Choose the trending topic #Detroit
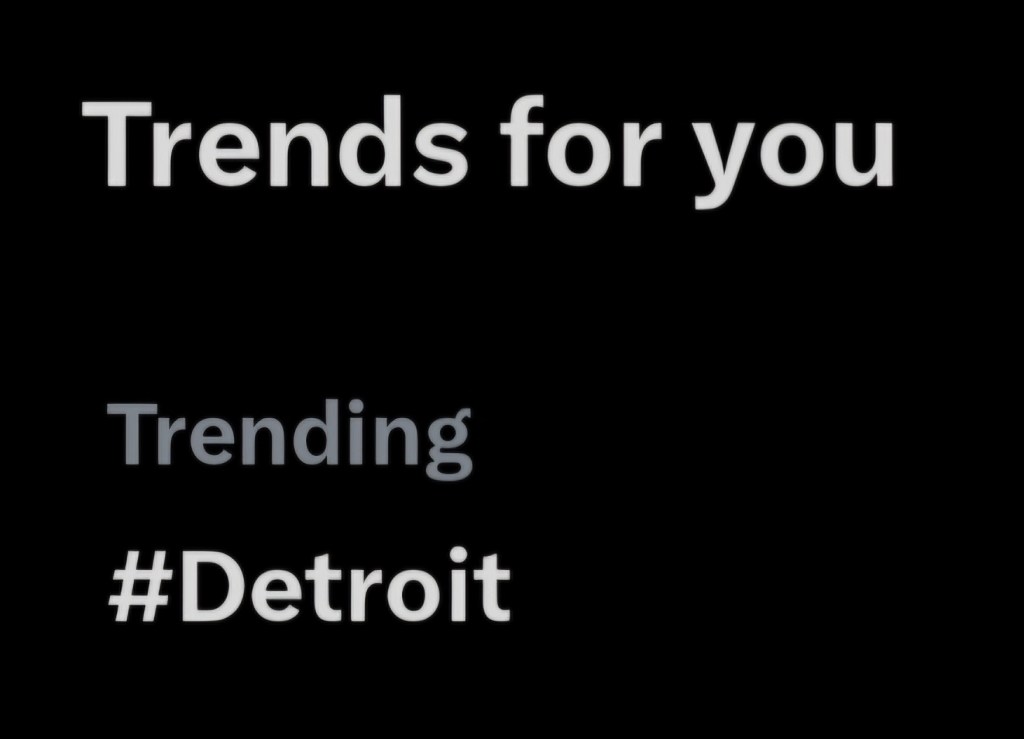 (x=308, y=586)
